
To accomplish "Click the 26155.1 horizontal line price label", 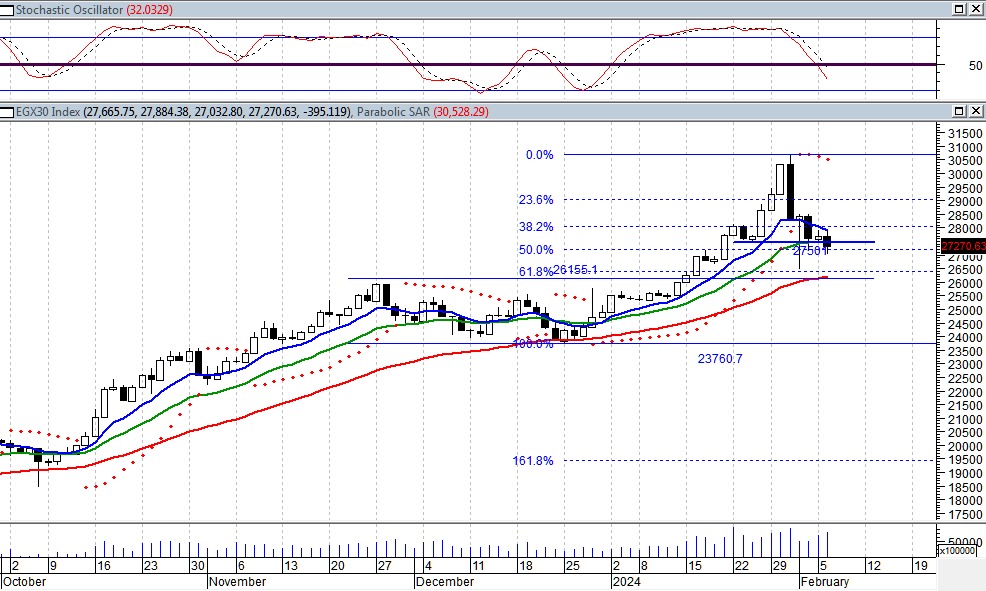I will (576, 270).
